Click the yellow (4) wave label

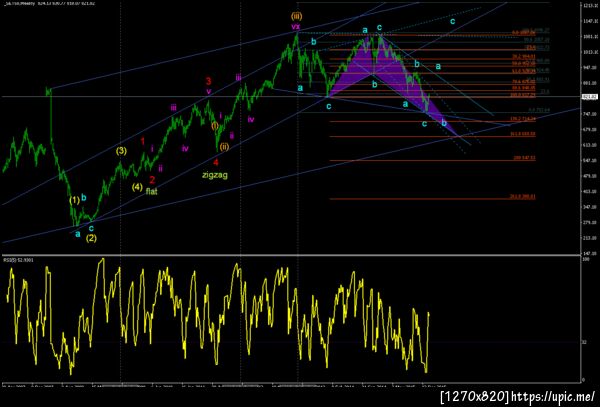point(137,187)
